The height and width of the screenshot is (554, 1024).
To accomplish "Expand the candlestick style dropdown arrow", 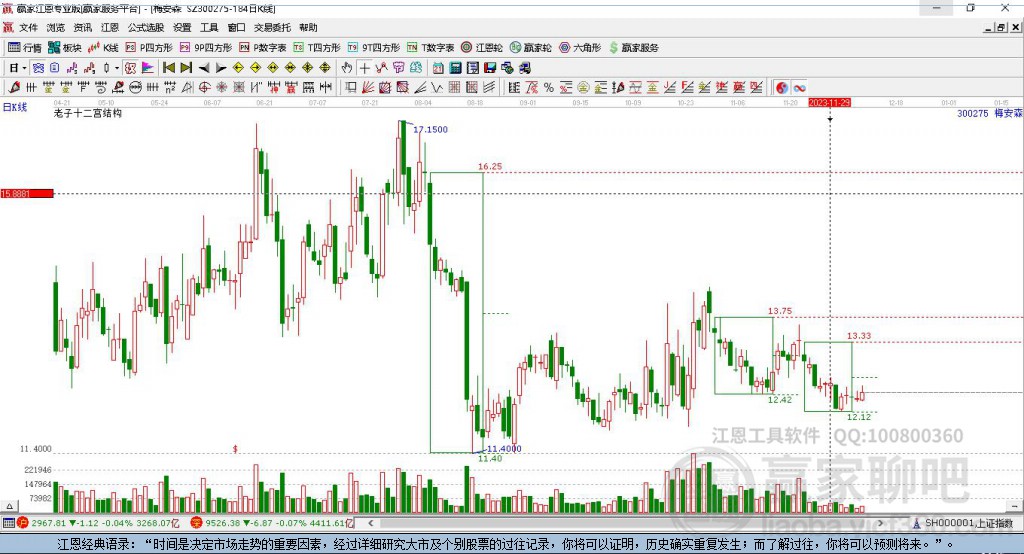I will tap(117, 68).
